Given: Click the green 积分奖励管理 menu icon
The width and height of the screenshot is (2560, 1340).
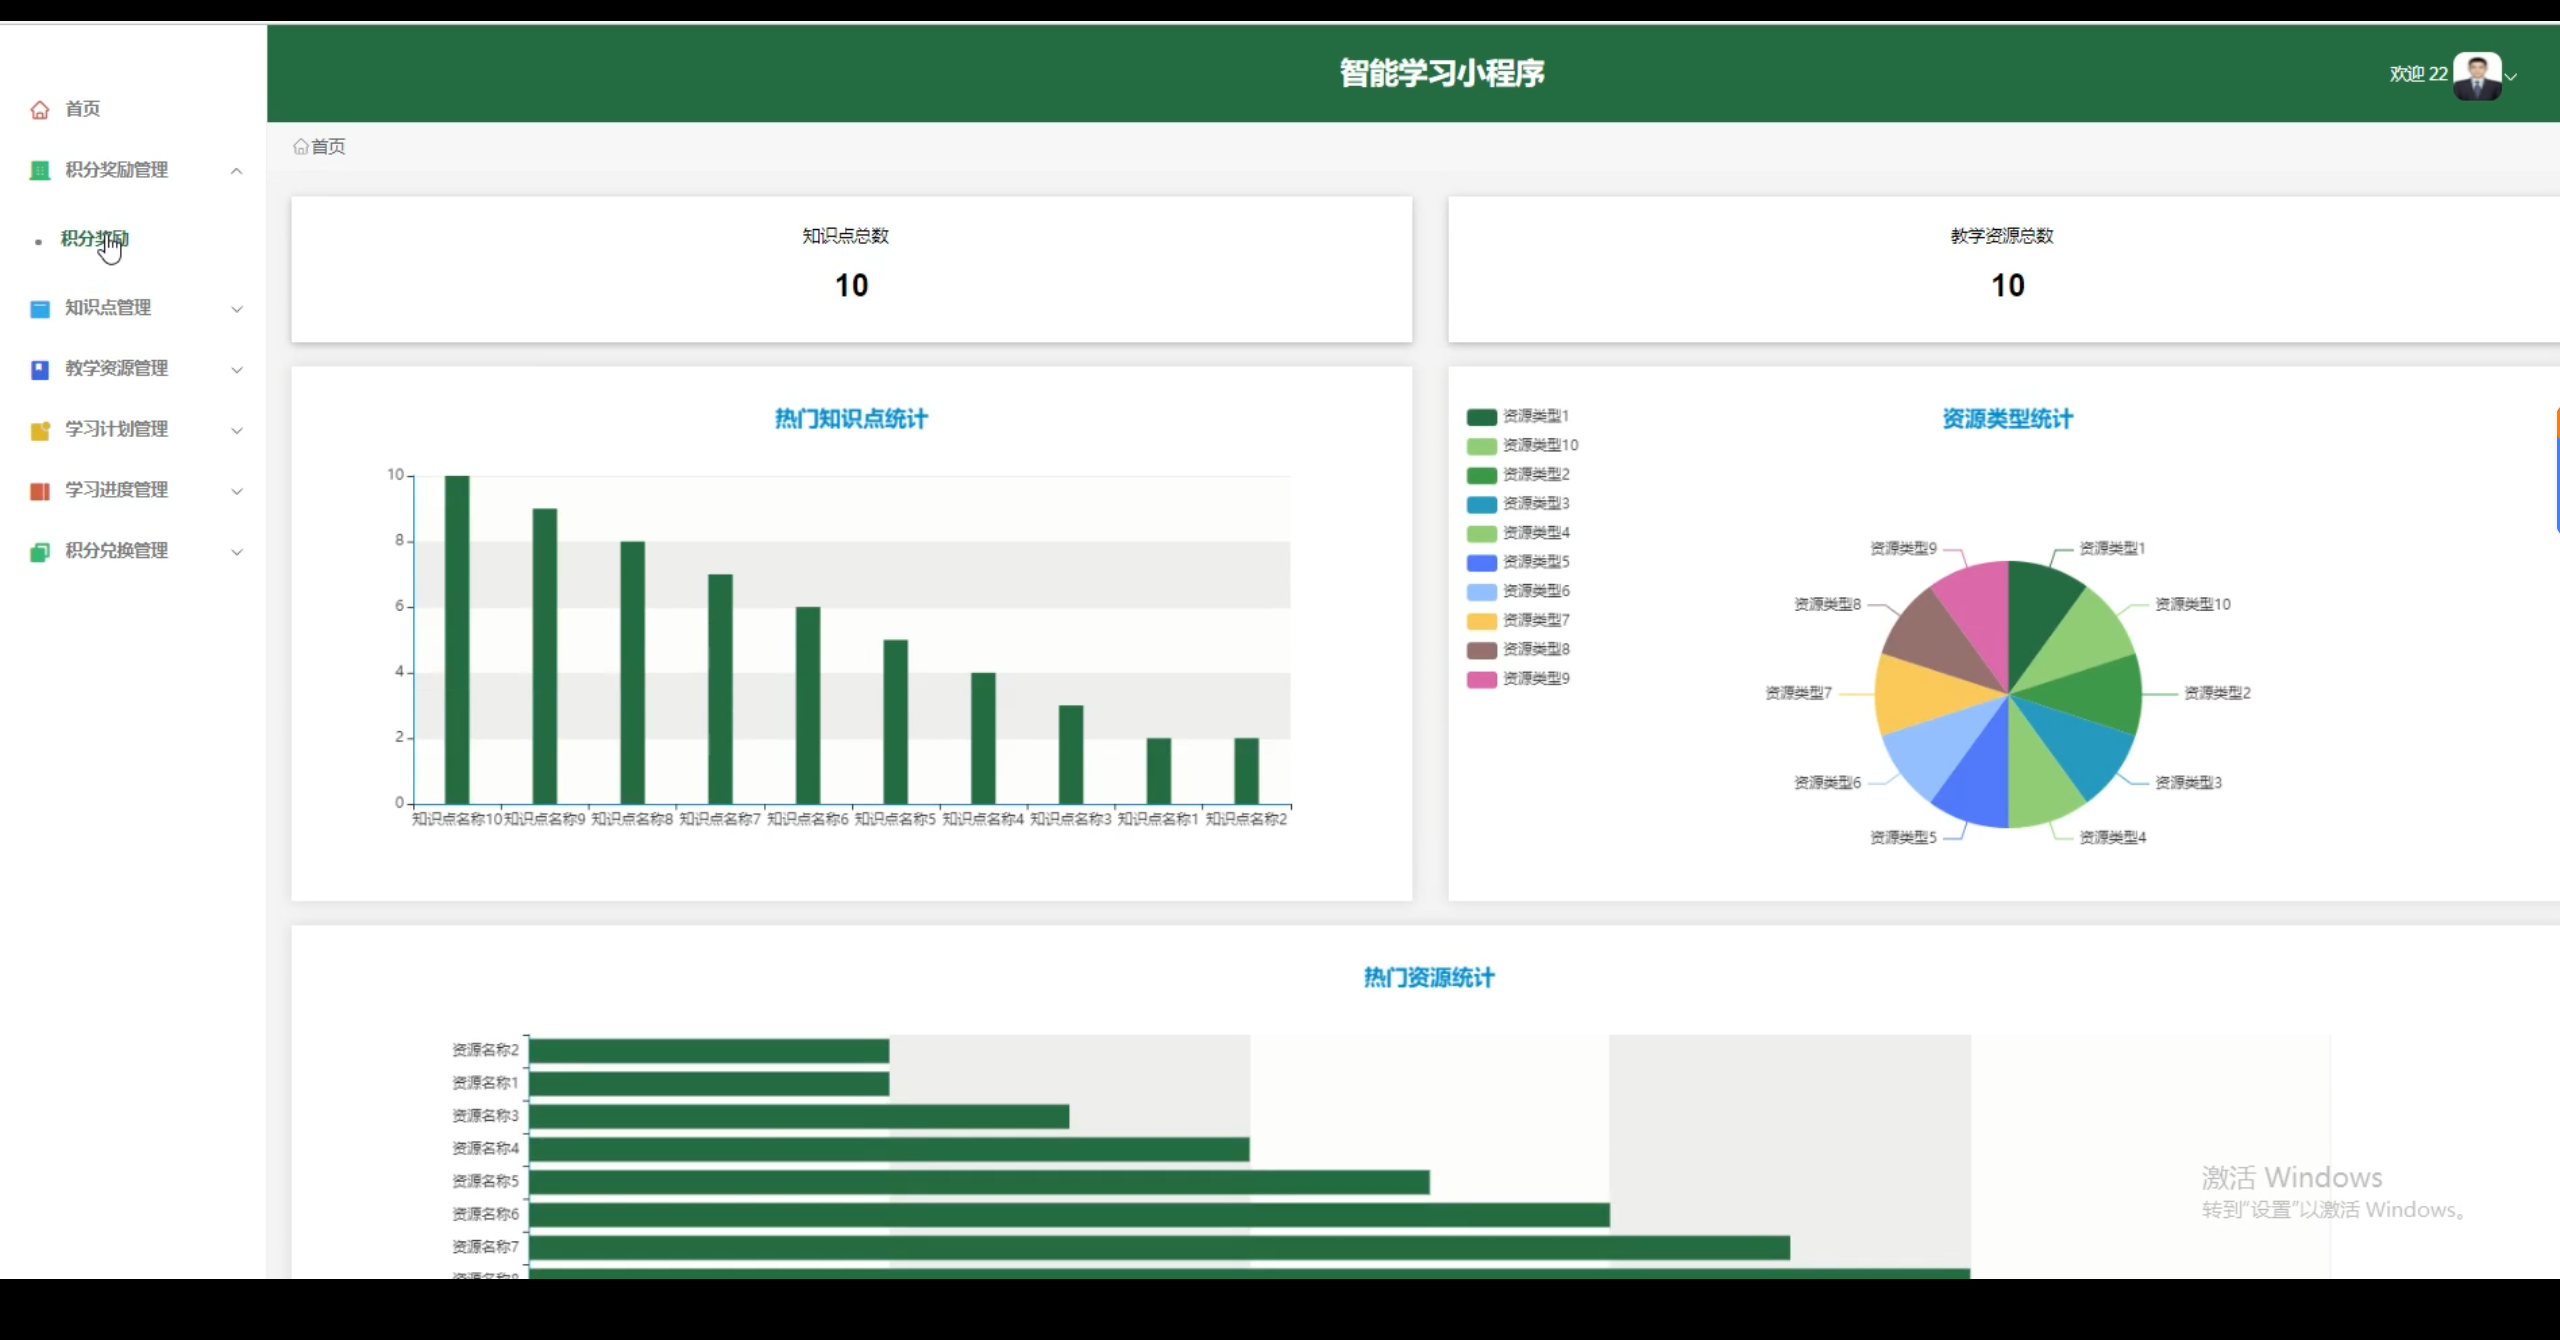Looking at the screenshot, I should [x=40, y=171].
